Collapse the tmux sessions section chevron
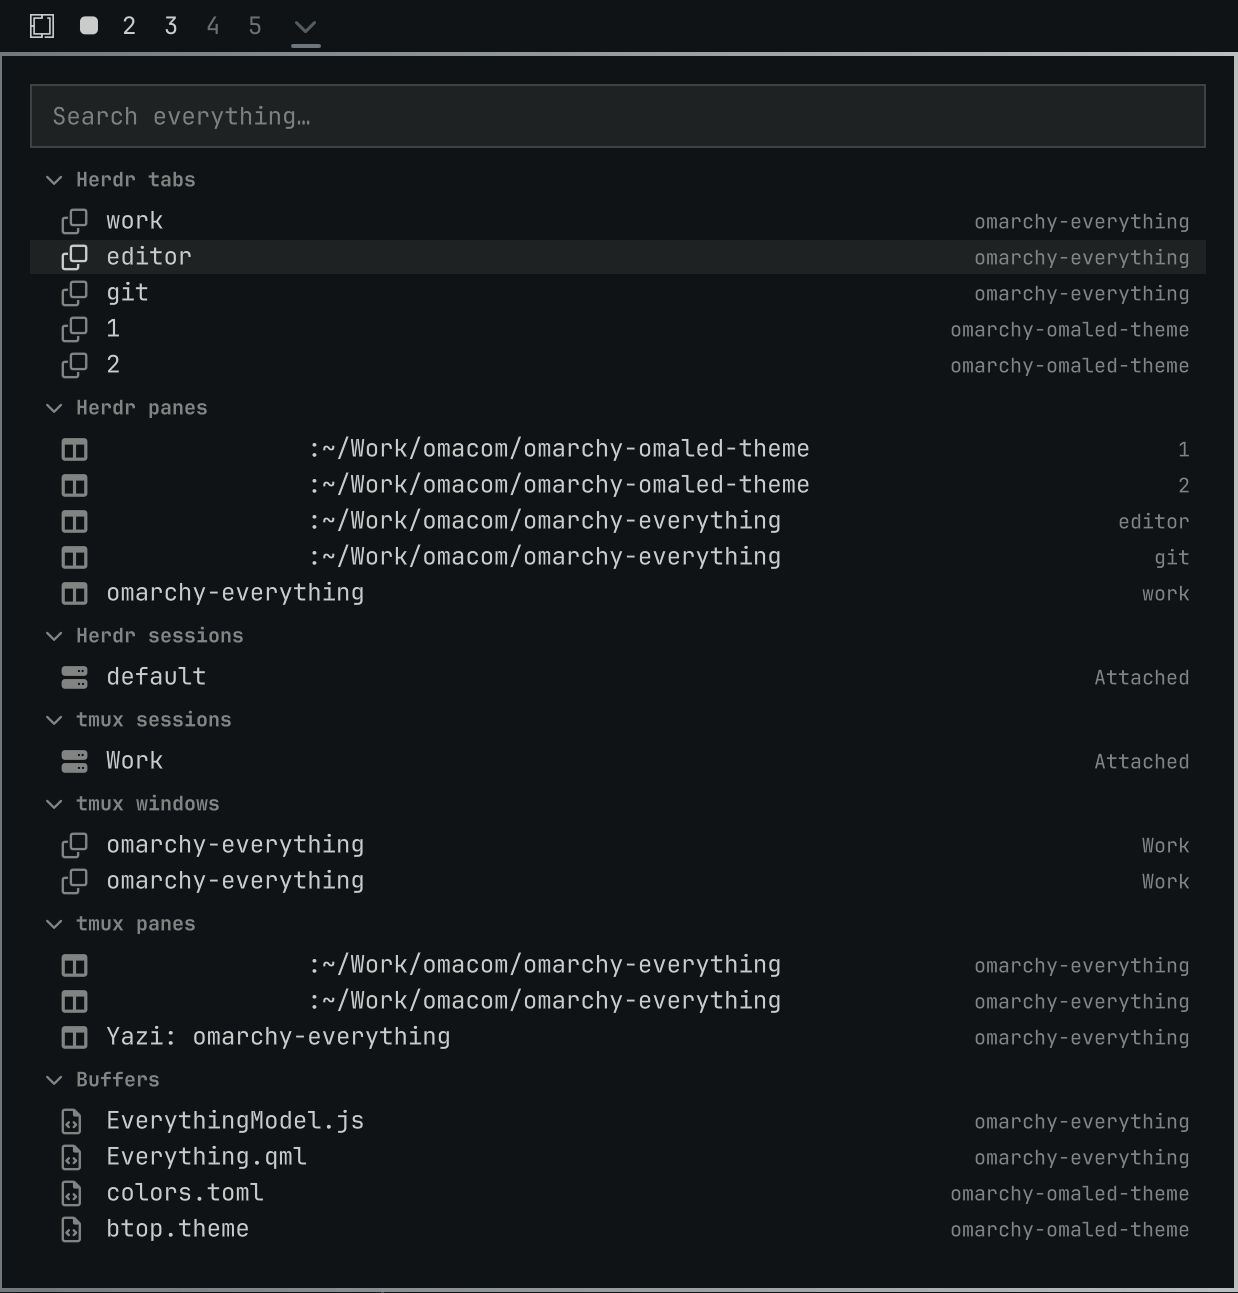The image size is (1238, 1293). click(x=54, y=720)
